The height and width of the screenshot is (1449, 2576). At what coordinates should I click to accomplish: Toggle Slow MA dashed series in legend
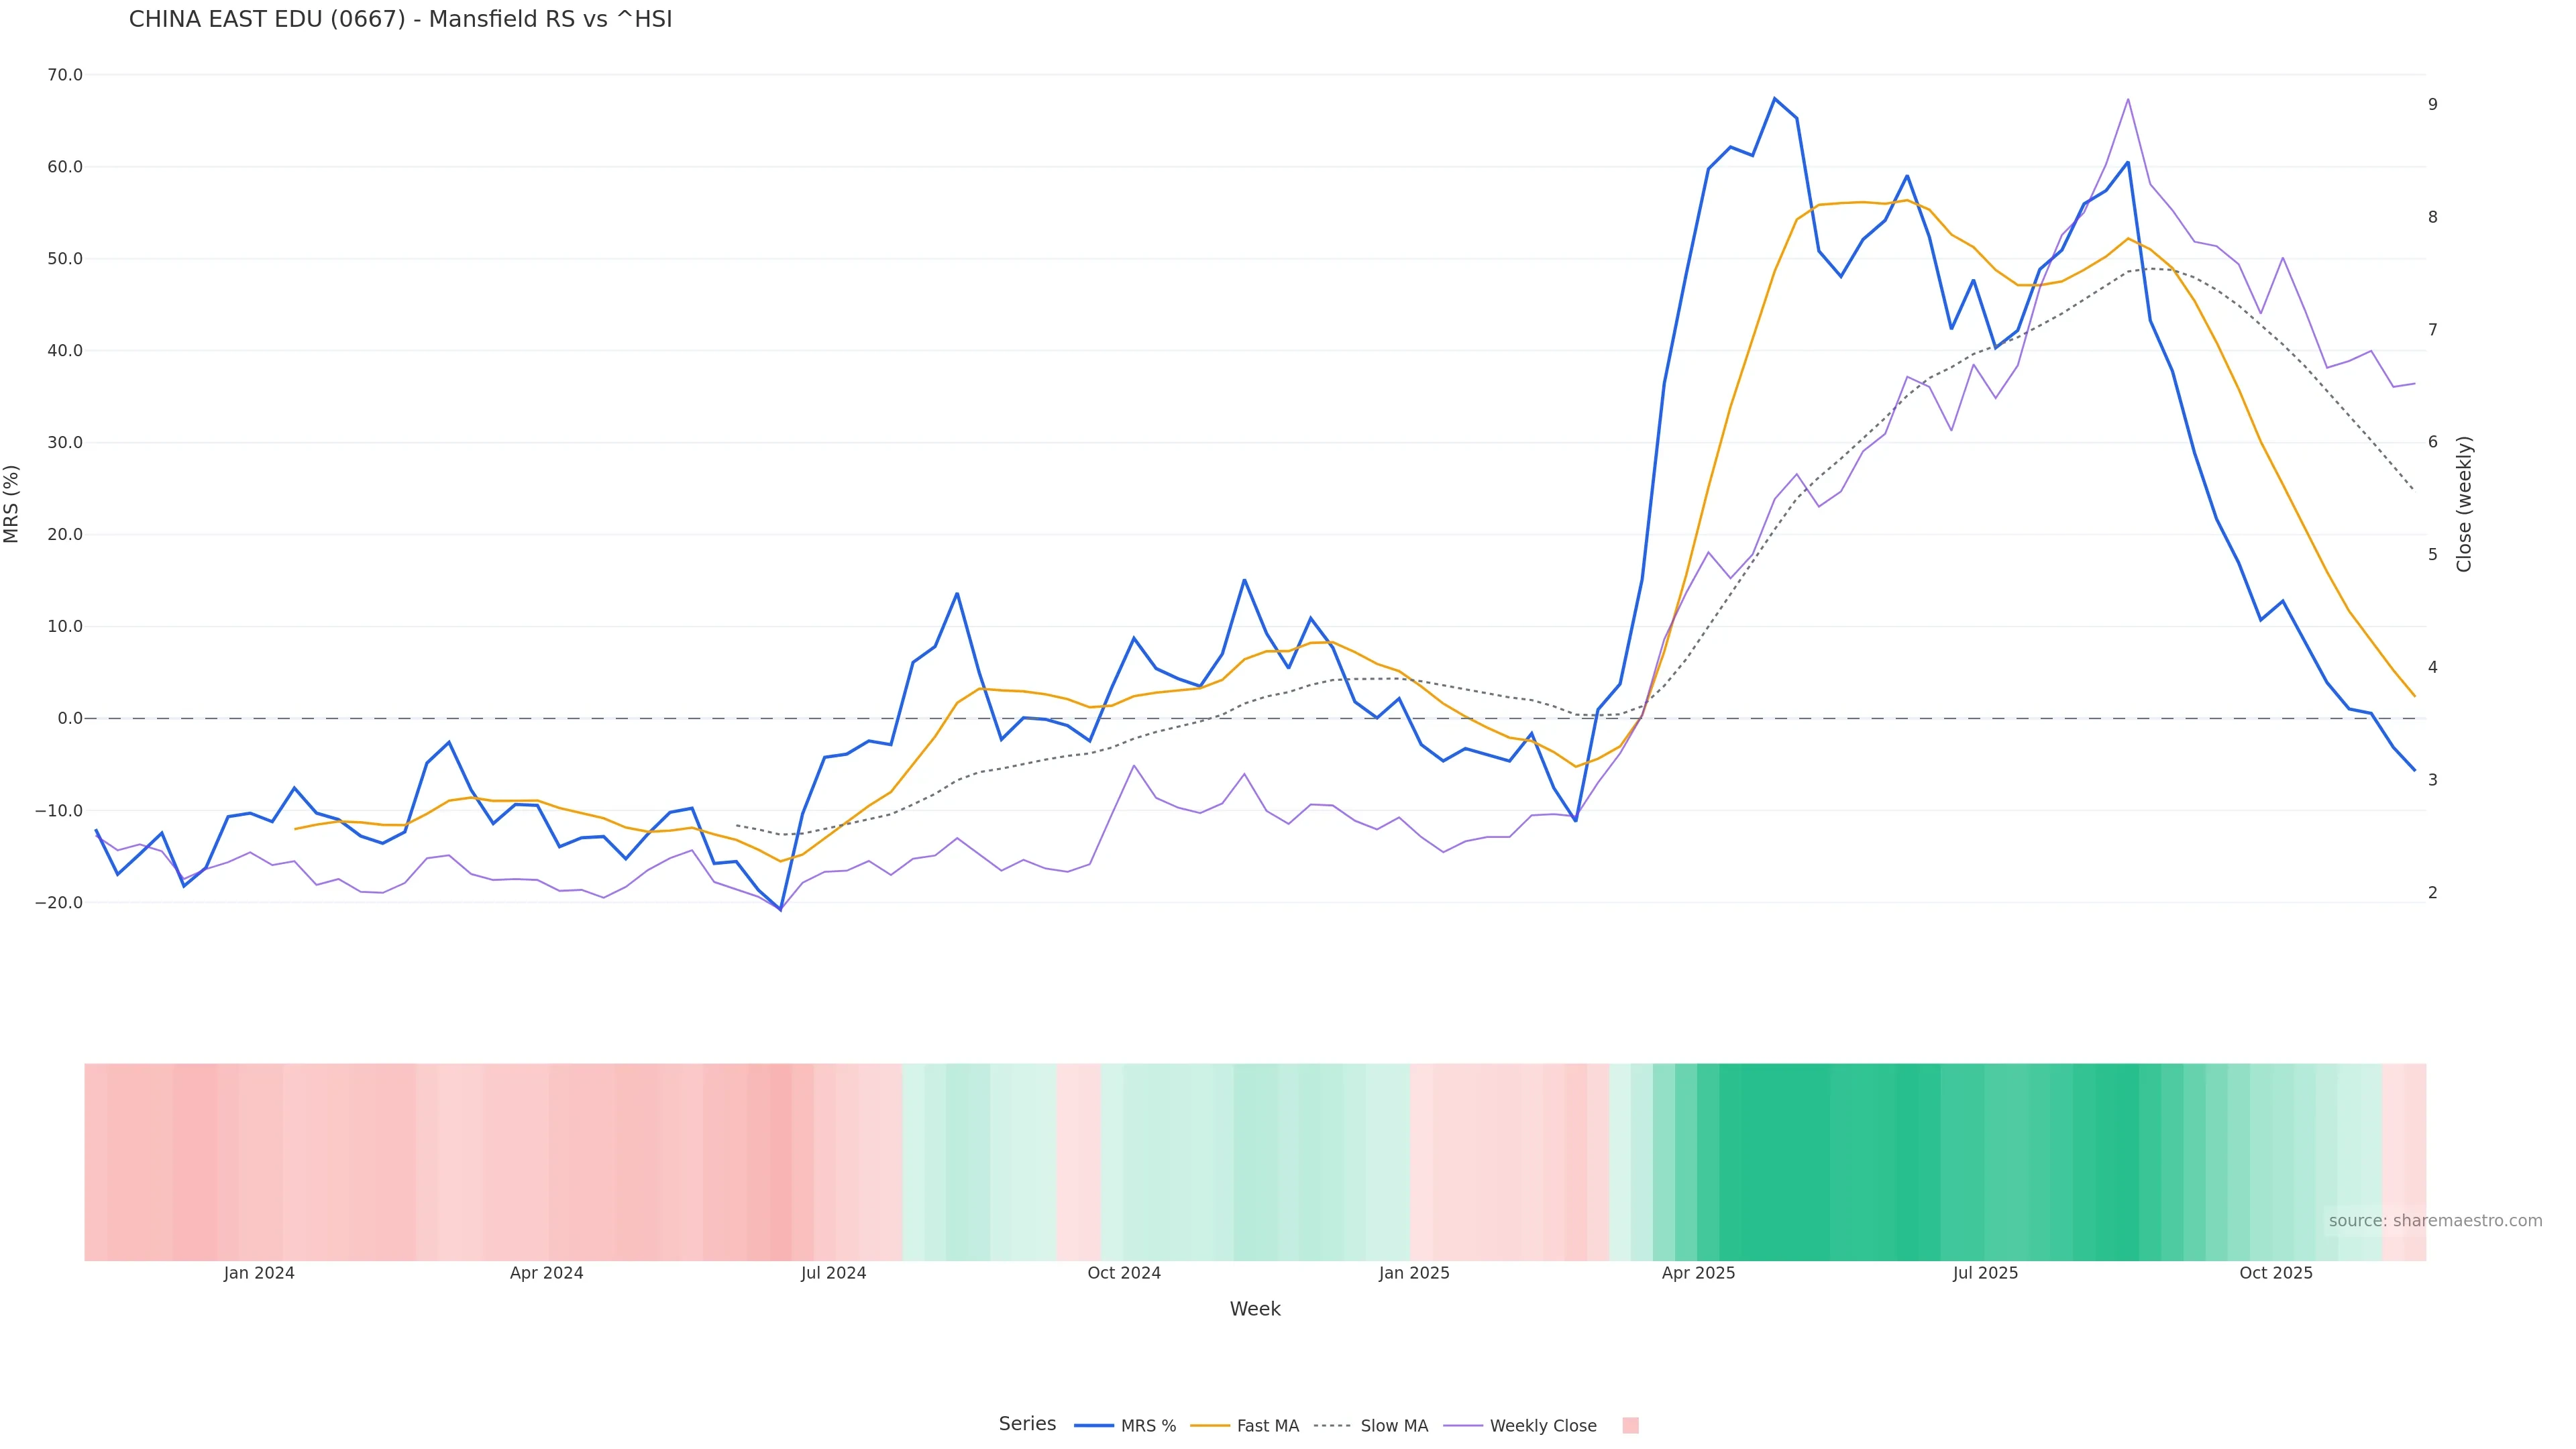click(1372, 1426)
